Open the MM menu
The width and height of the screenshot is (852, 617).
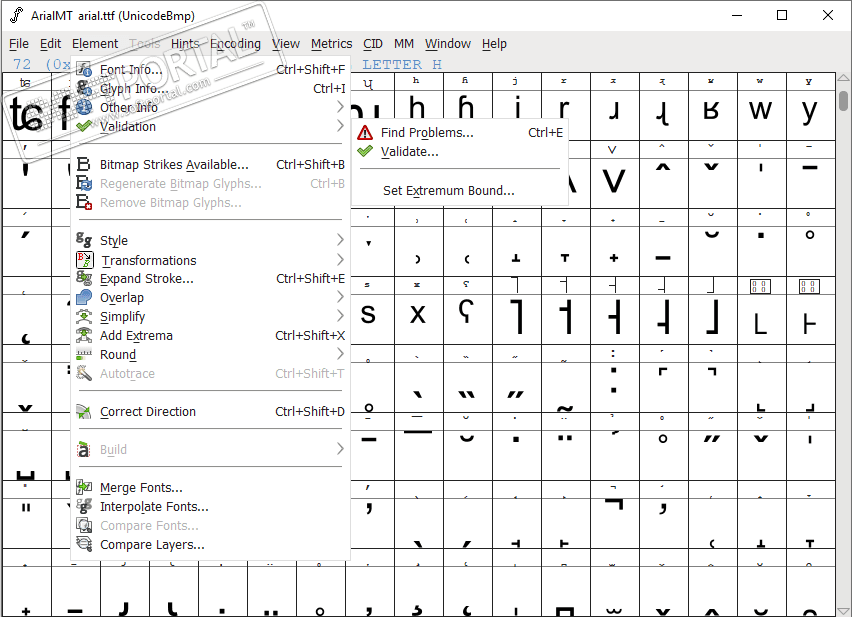tap(404, 43)
